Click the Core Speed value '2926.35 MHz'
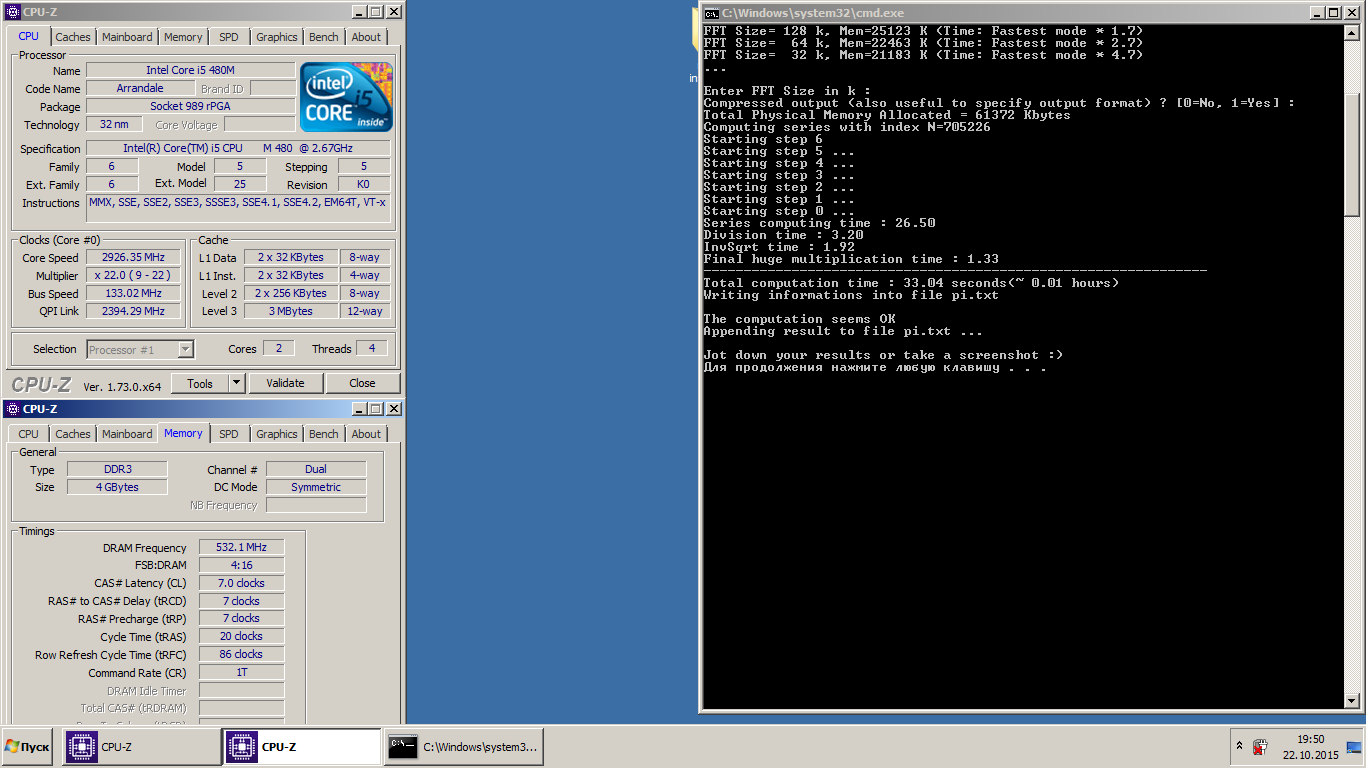Screen dimensions: 1366x768 pos(133,257)
